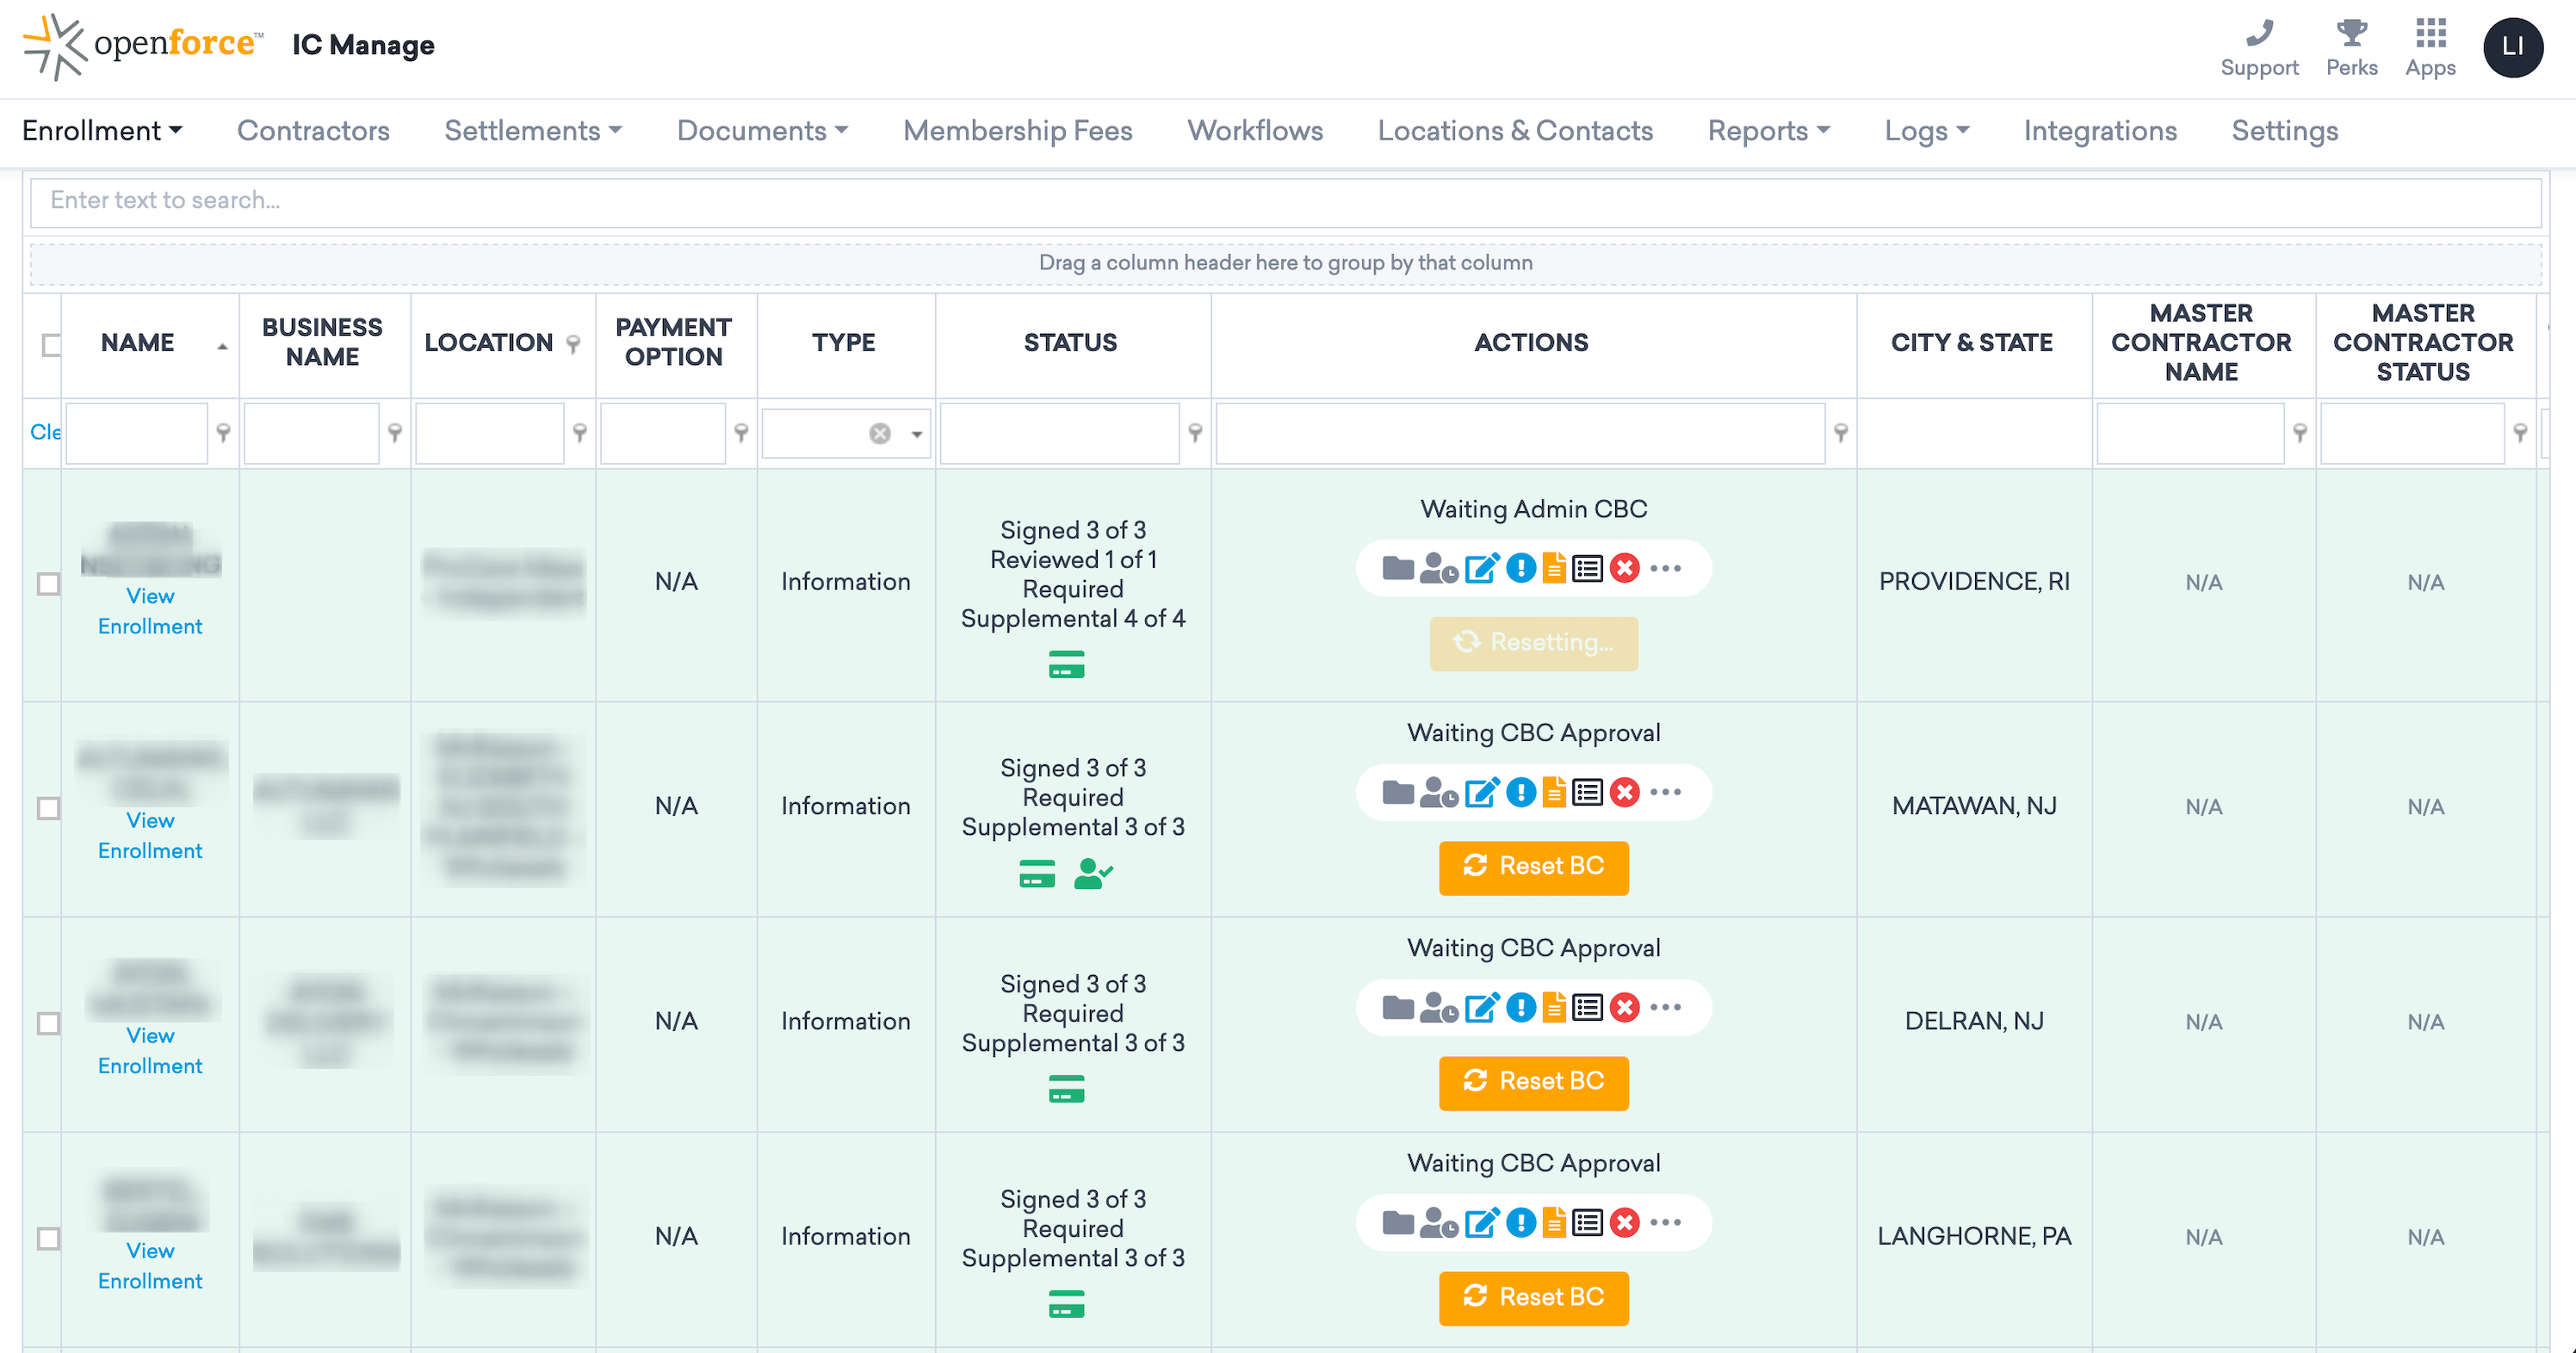The image size is (2576, 1353).
Task: Click Reset BC button in Matawan row
Action: (x=1533, y=866)
